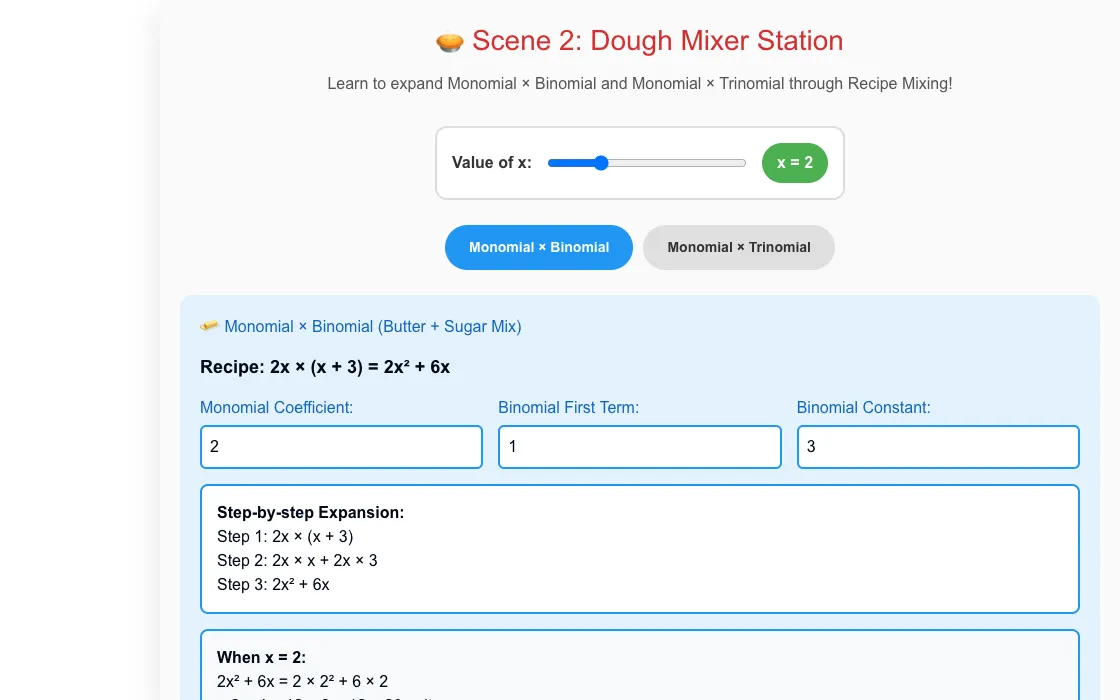
Task: Click the When x = 2 heading
Action: 261,657
